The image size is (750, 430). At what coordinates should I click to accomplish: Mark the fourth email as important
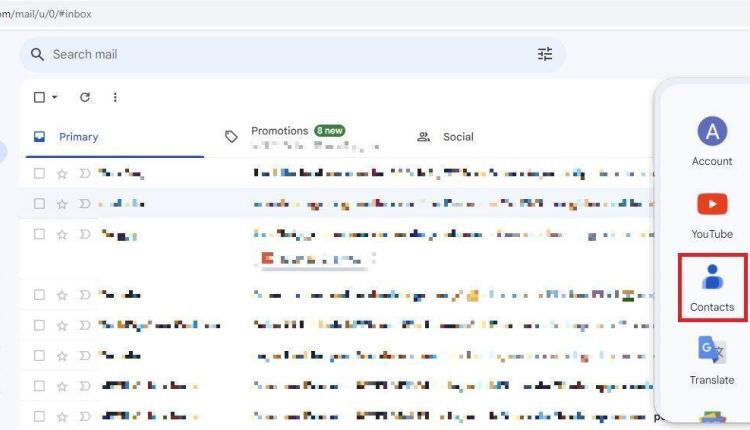[85, 295]
